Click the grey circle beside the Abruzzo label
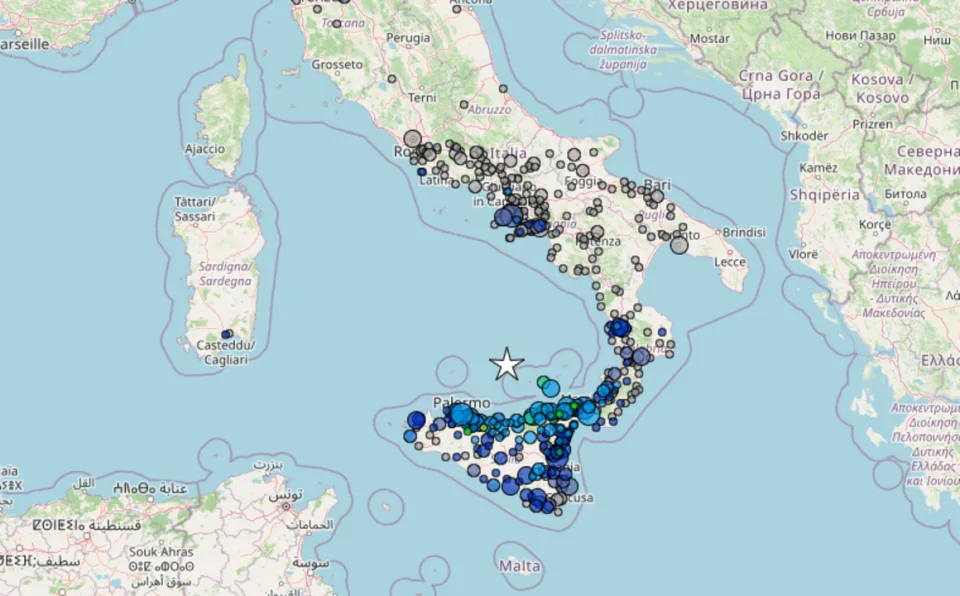Image resolution: width=960 pixels, height=596 pixels. pyautogui.click(x=464, y=105)
